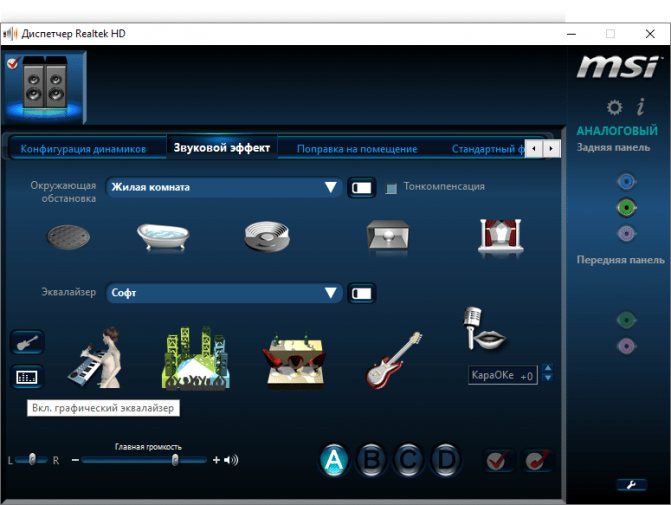Screen dimensions: 671x505
Task: Open the Звуковой эффект tab
Action: click(x=222, y=148)
